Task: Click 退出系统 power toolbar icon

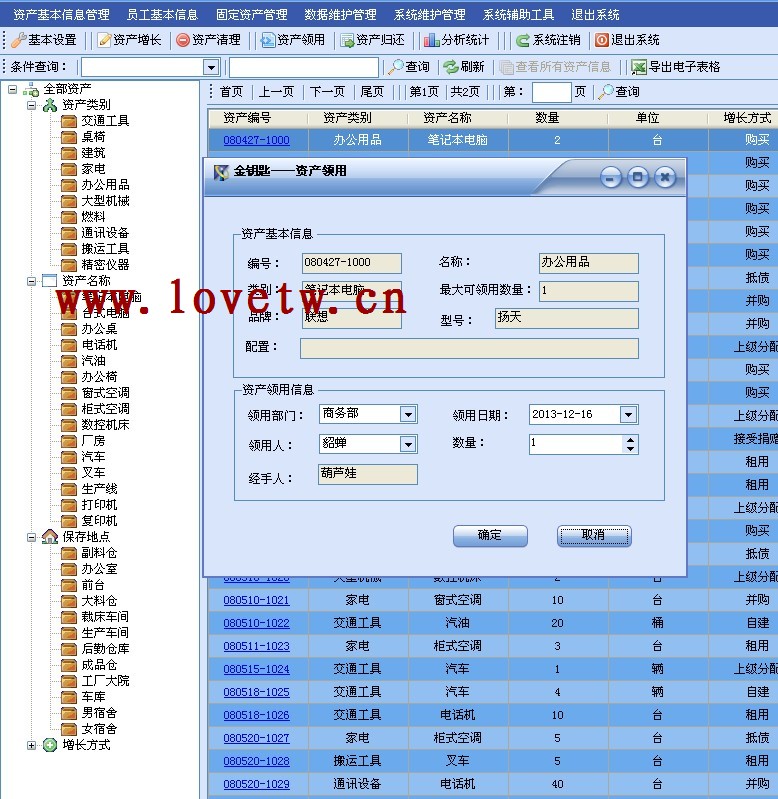Action: (x=602, y=40)
